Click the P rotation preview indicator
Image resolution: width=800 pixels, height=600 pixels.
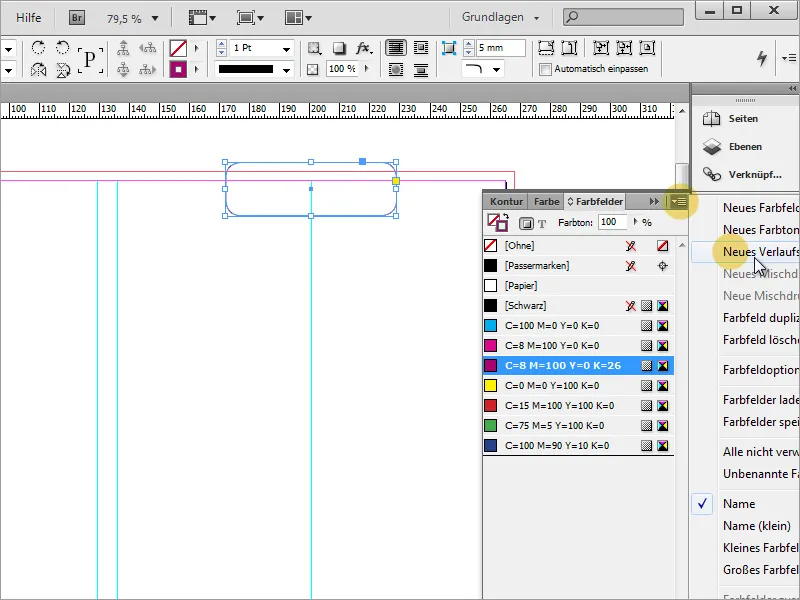click(x=90, y=59)
